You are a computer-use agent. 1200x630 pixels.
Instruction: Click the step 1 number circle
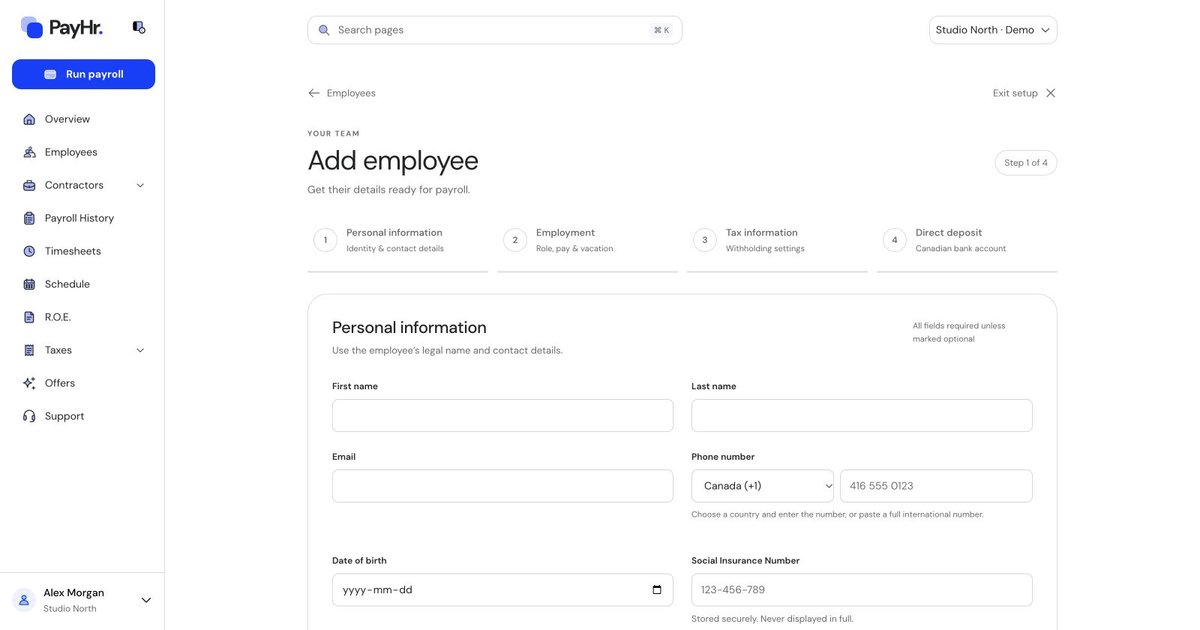click(x=325, y=240)
